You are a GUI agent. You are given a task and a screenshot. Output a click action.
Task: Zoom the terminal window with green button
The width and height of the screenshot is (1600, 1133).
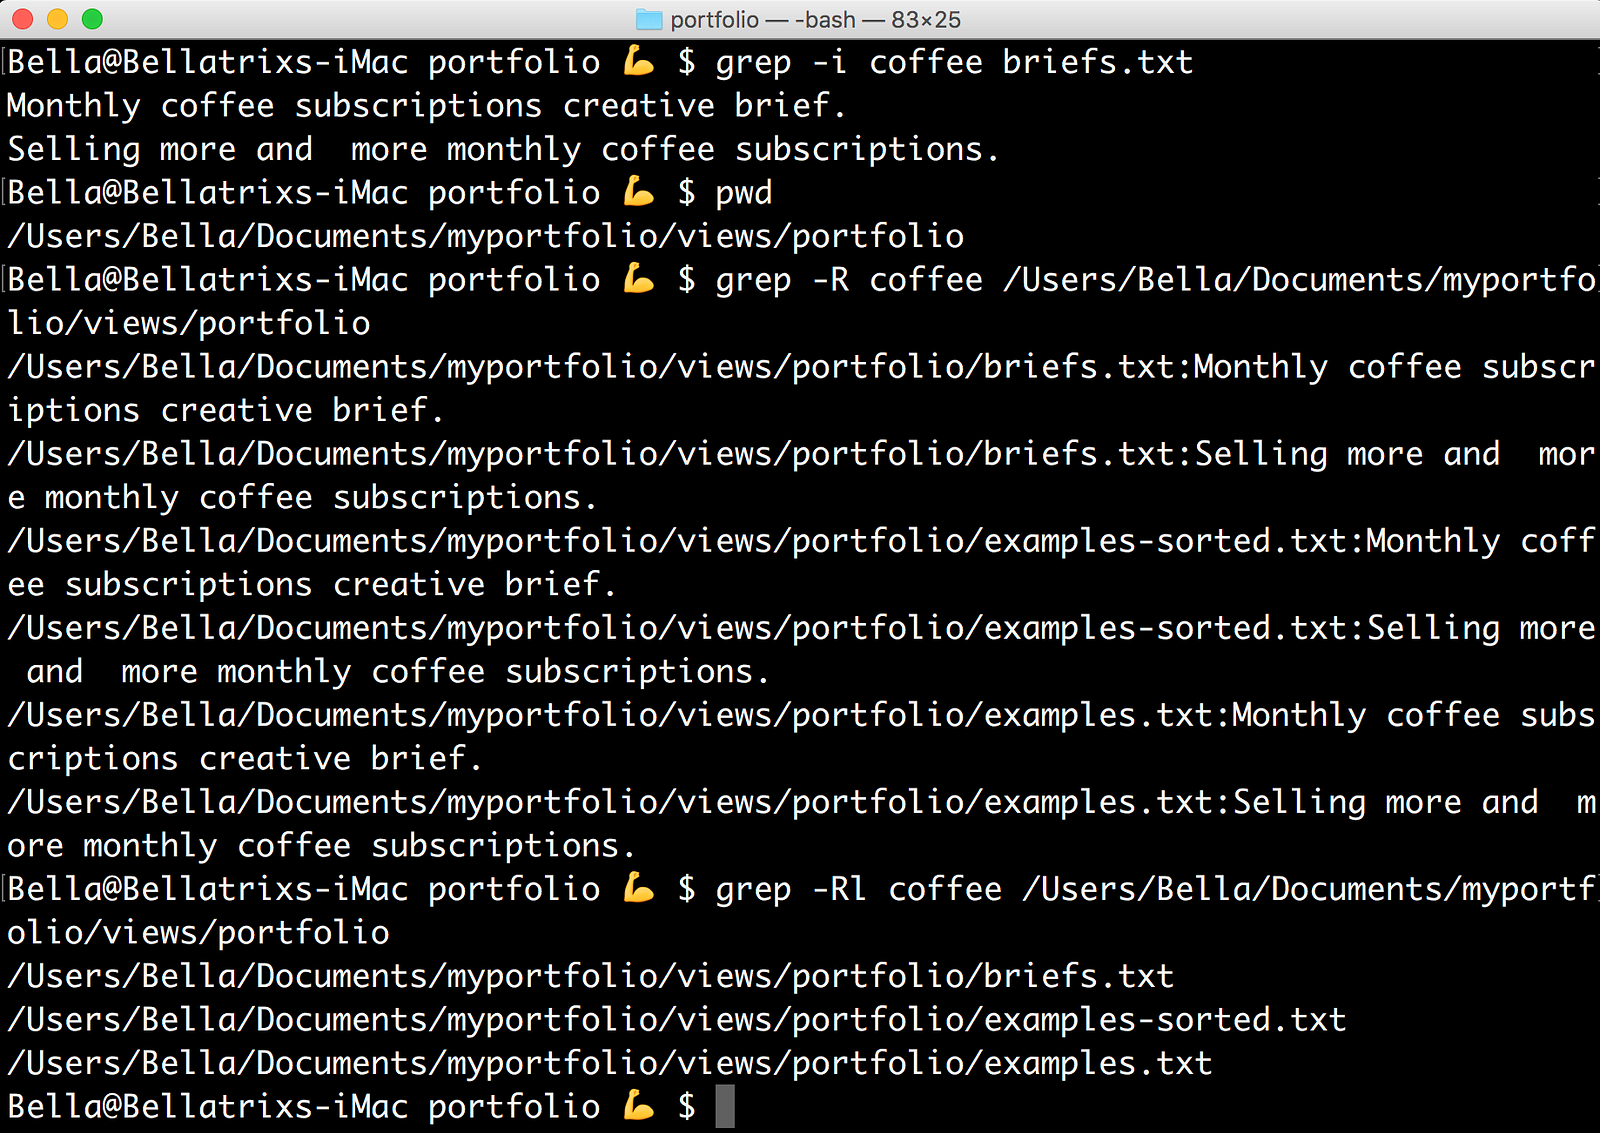(92, 19)
